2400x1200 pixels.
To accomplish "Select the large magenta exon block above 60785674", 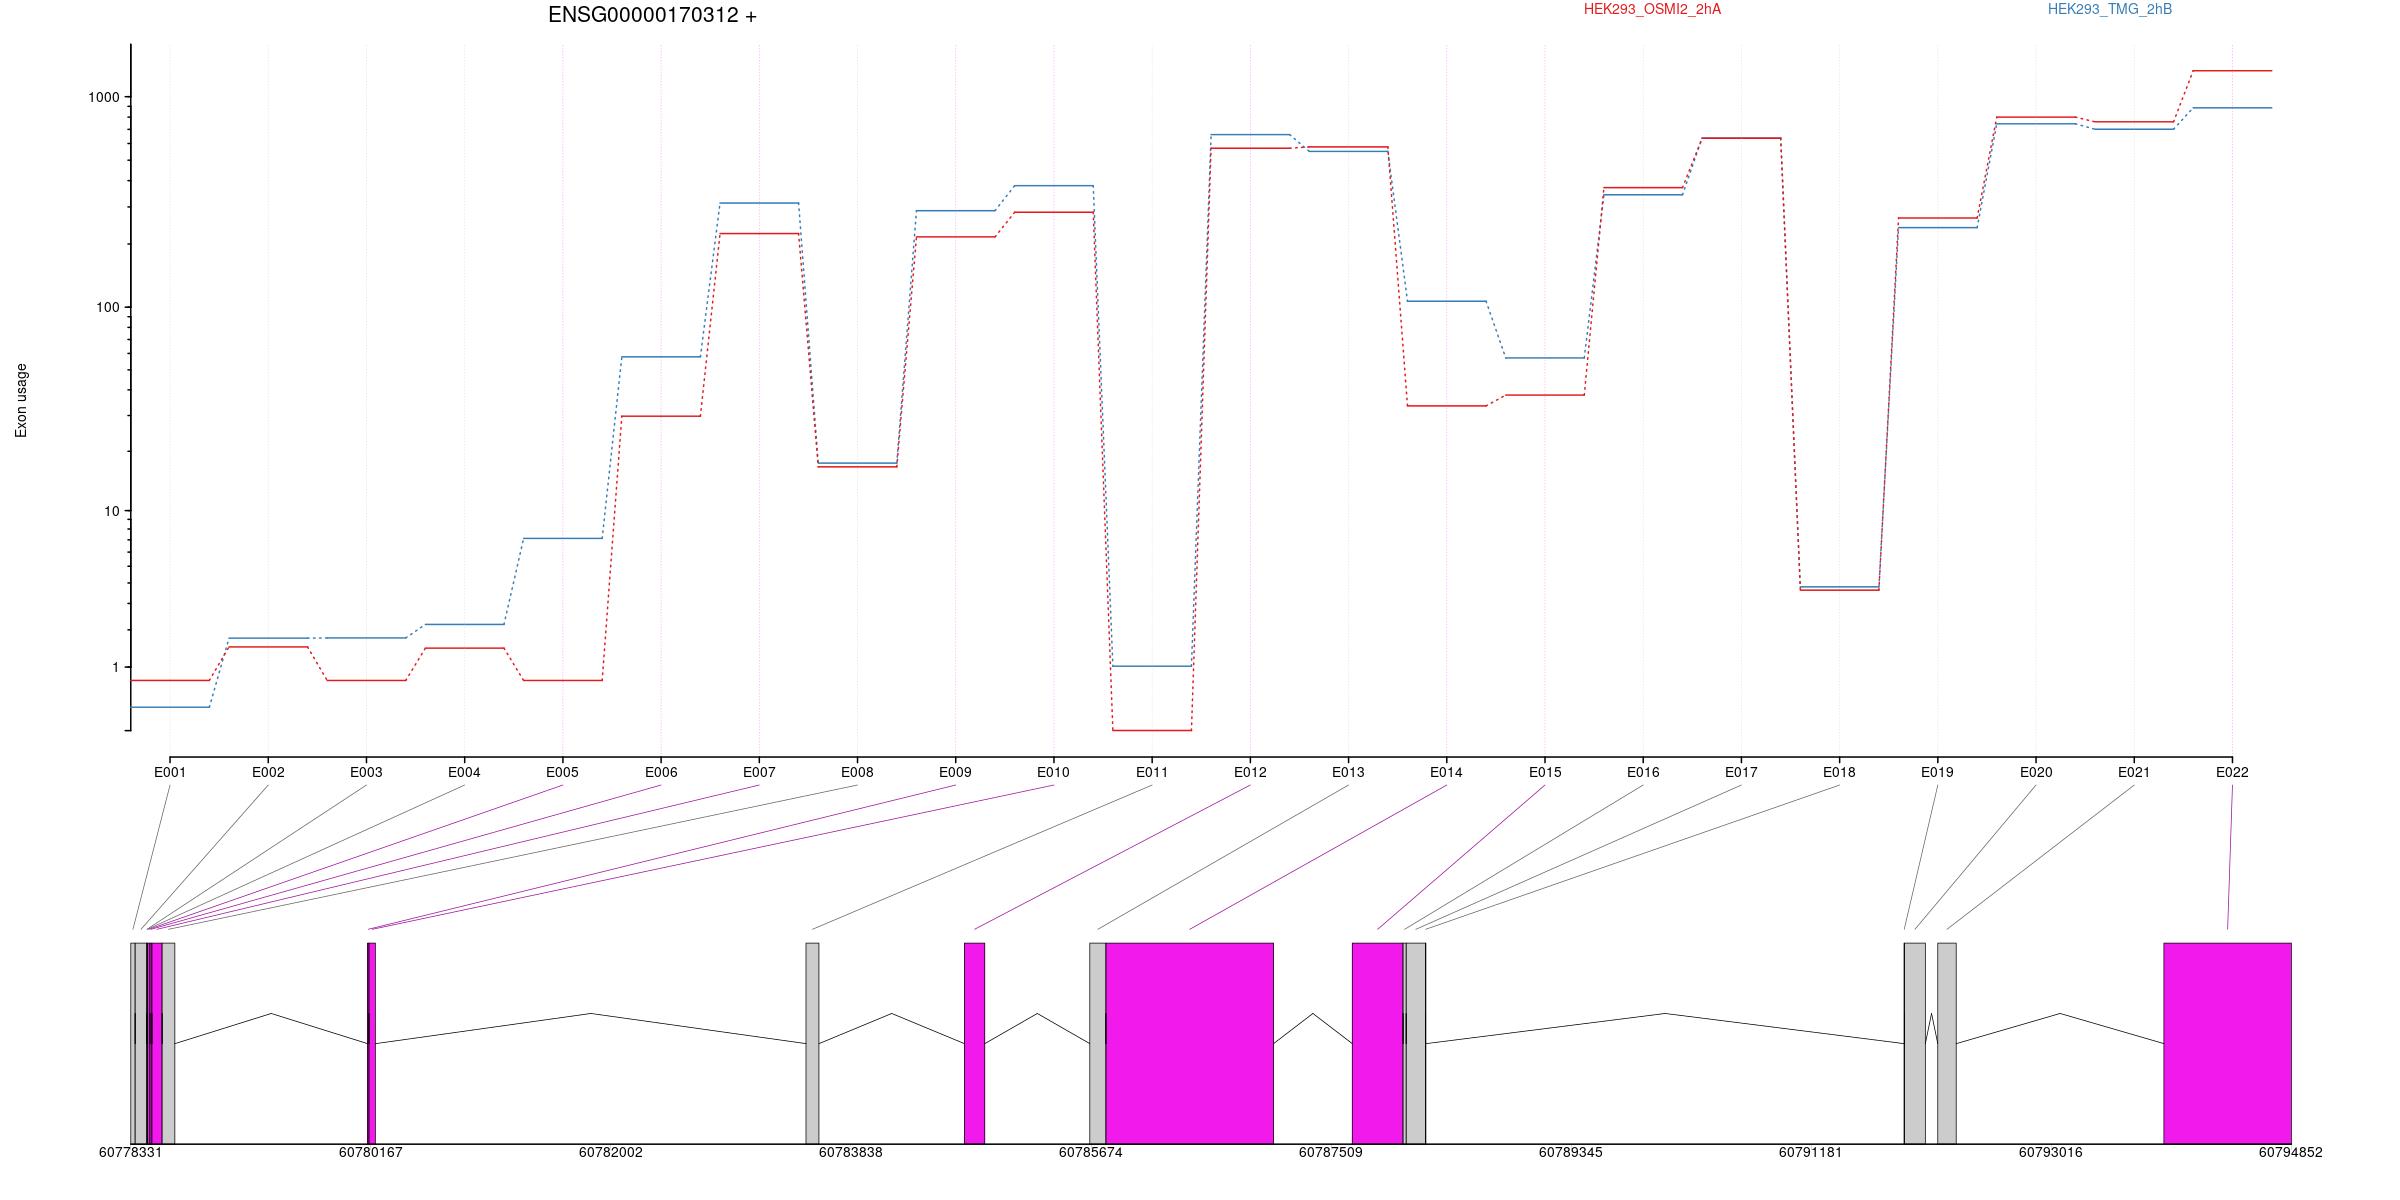I will (x=1189, y=1043).
